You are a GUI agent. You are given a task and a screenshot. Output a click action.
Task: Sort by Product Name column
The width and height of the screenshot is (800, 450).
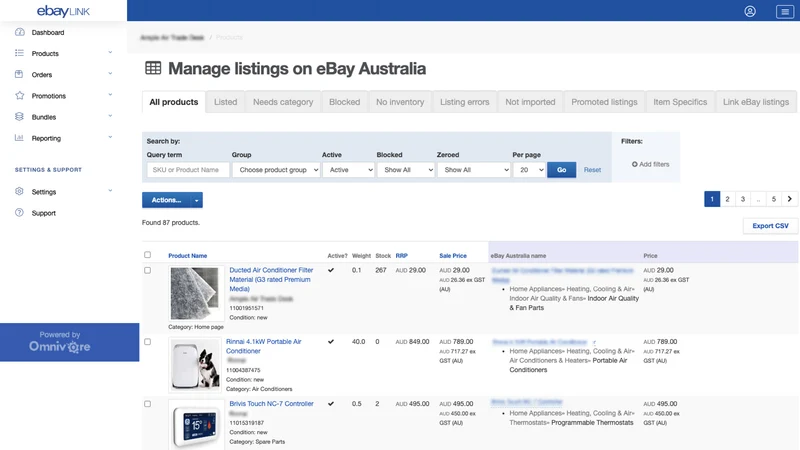(188, 256)
